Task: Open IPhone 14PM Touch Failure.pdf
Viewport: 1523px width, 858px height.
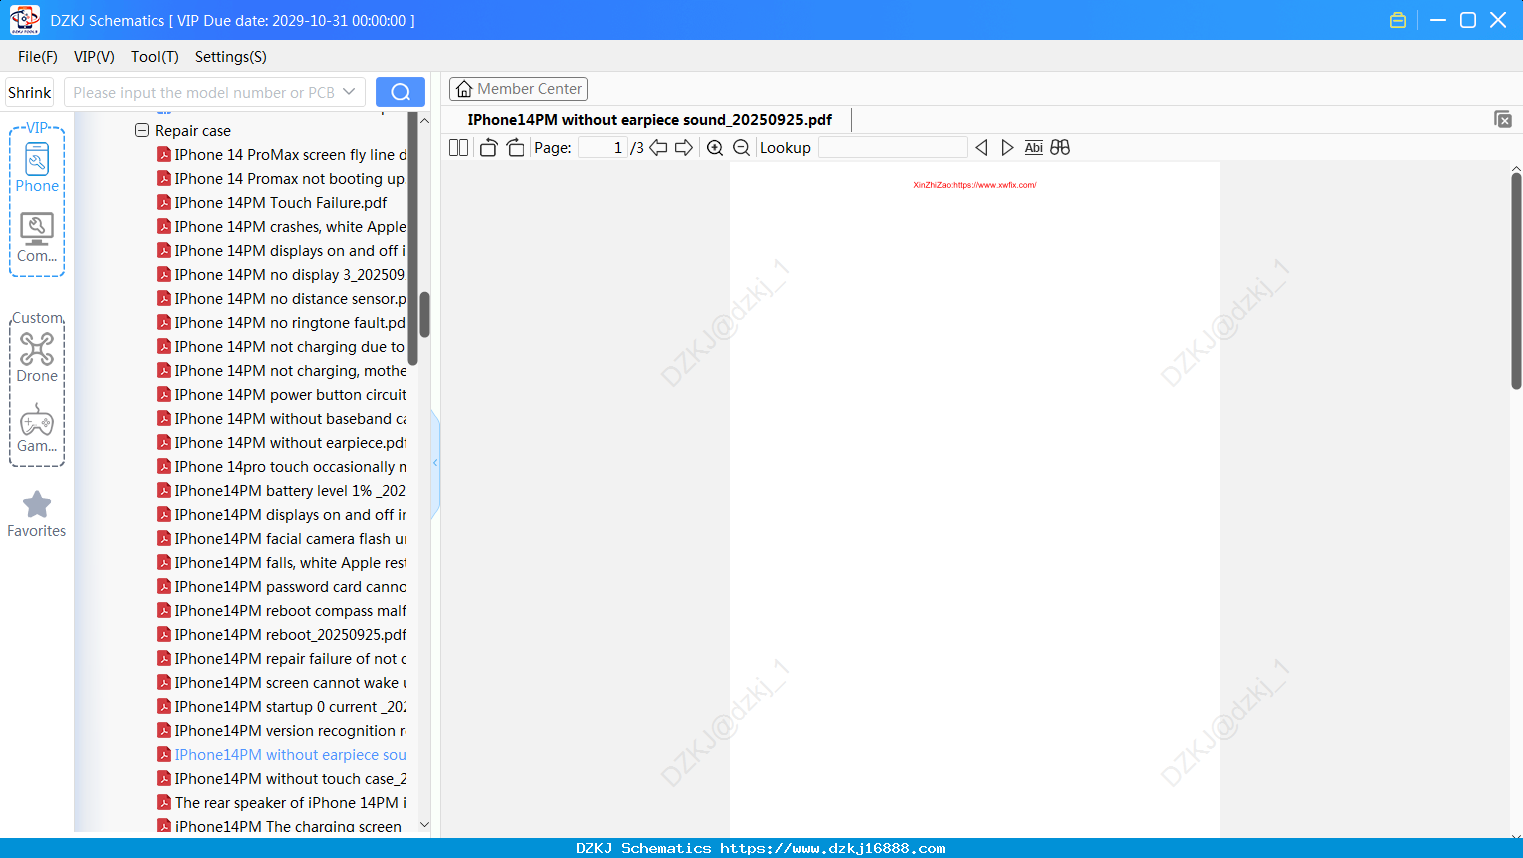Action: coord(272,203)
